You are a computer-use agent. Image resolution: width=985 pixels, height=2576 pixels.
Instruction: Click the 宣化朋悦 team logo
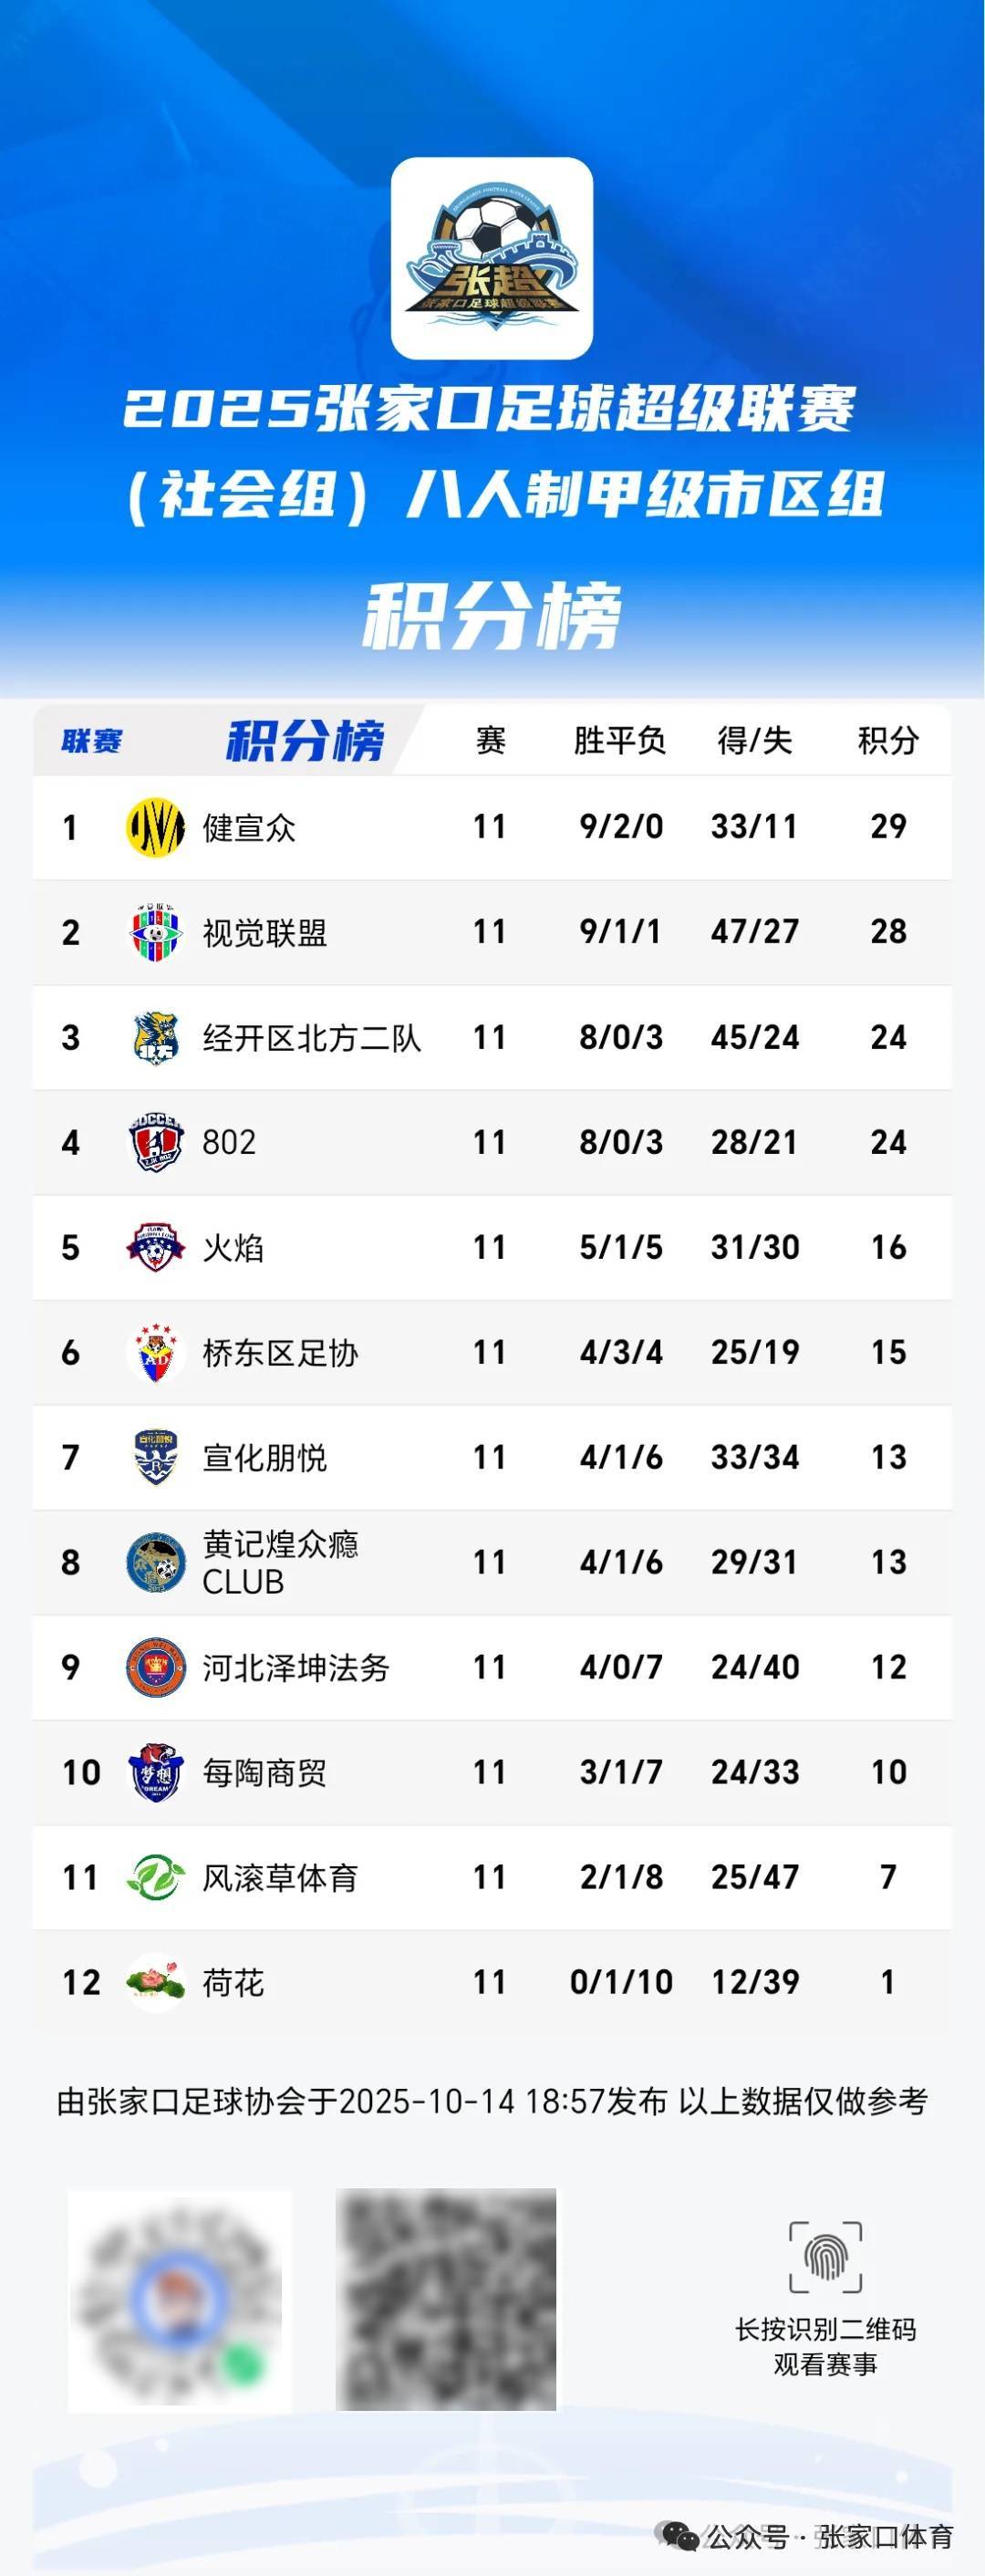click(x=156, y=1457)
